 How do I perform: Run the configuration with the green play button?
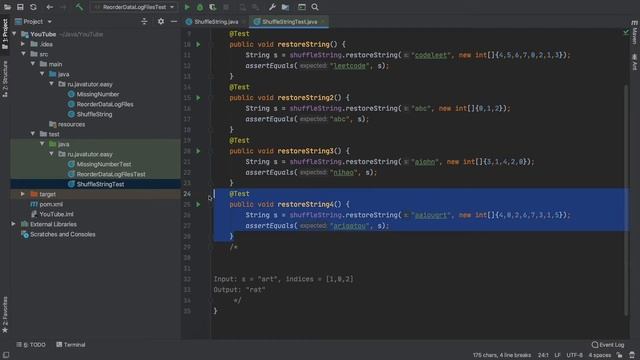(x=187, y=7)
